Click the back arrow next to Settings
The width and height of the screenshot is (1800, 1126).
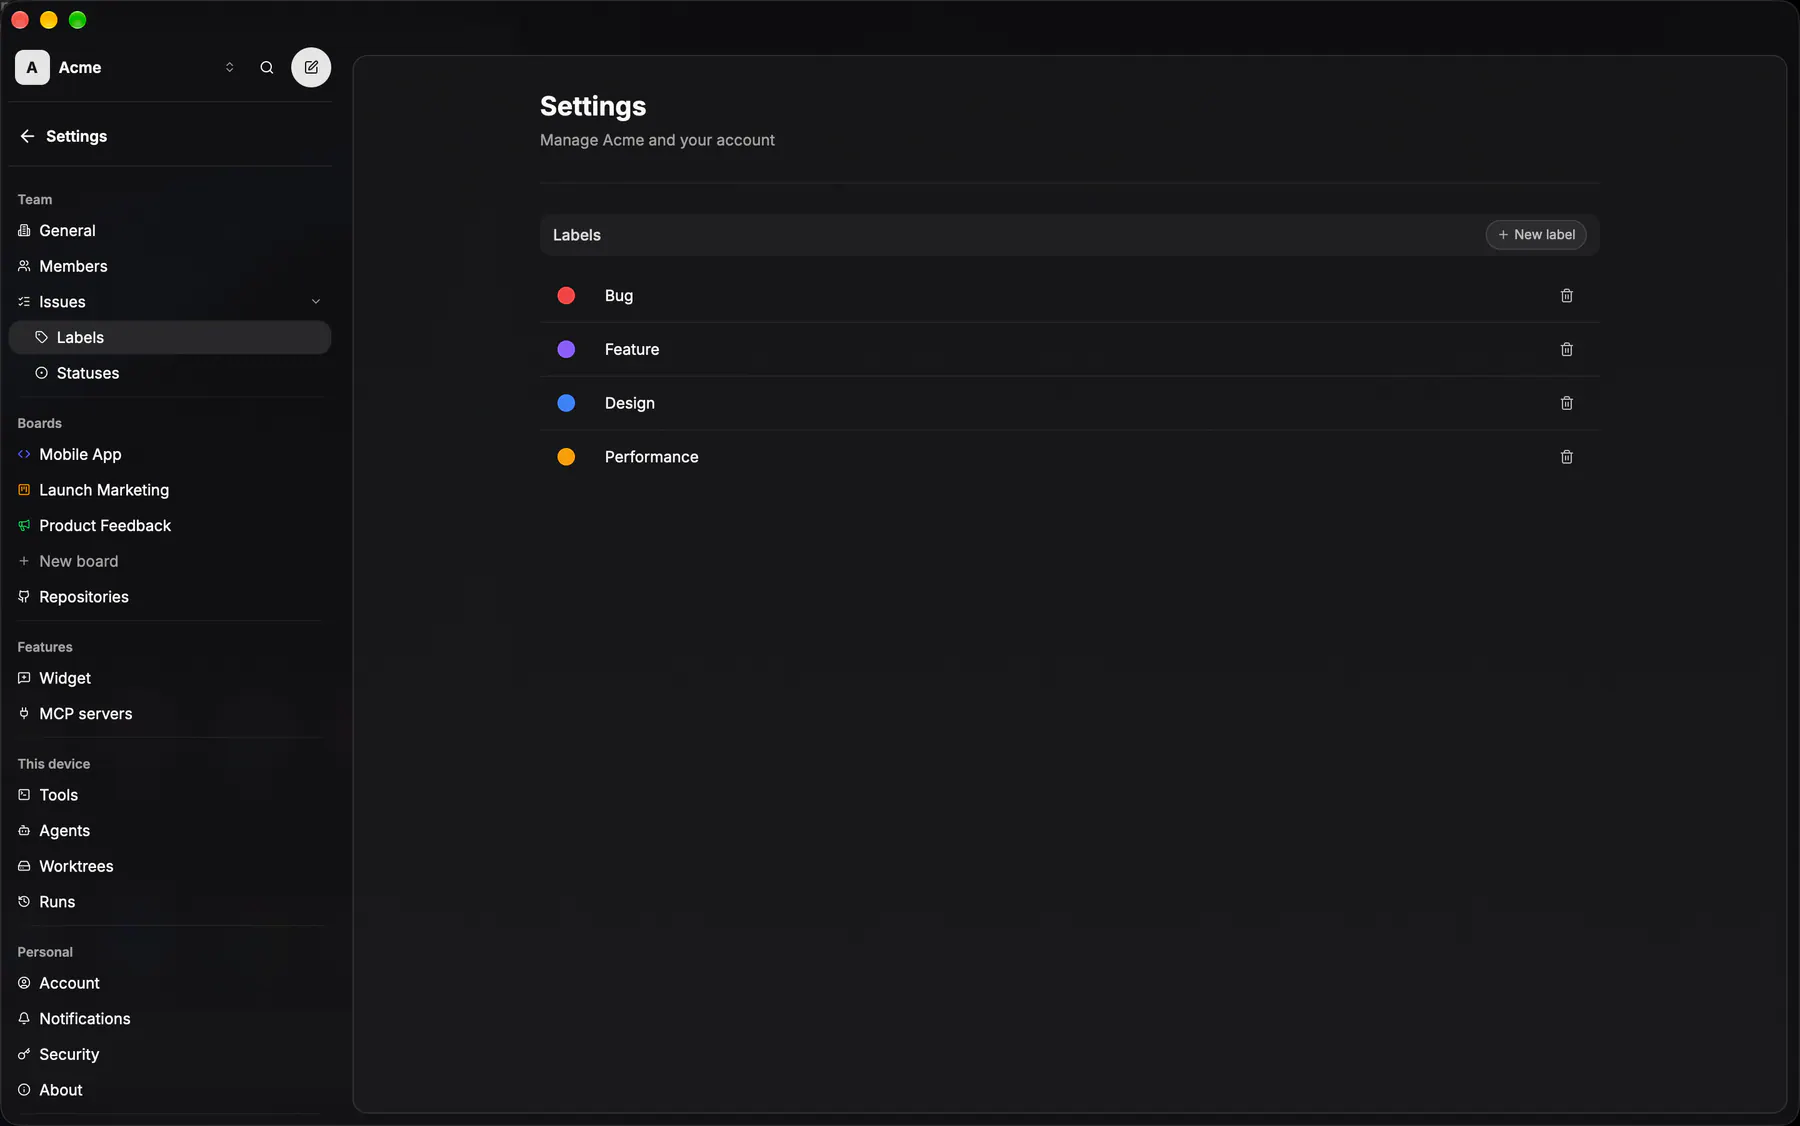pos(27,136)
